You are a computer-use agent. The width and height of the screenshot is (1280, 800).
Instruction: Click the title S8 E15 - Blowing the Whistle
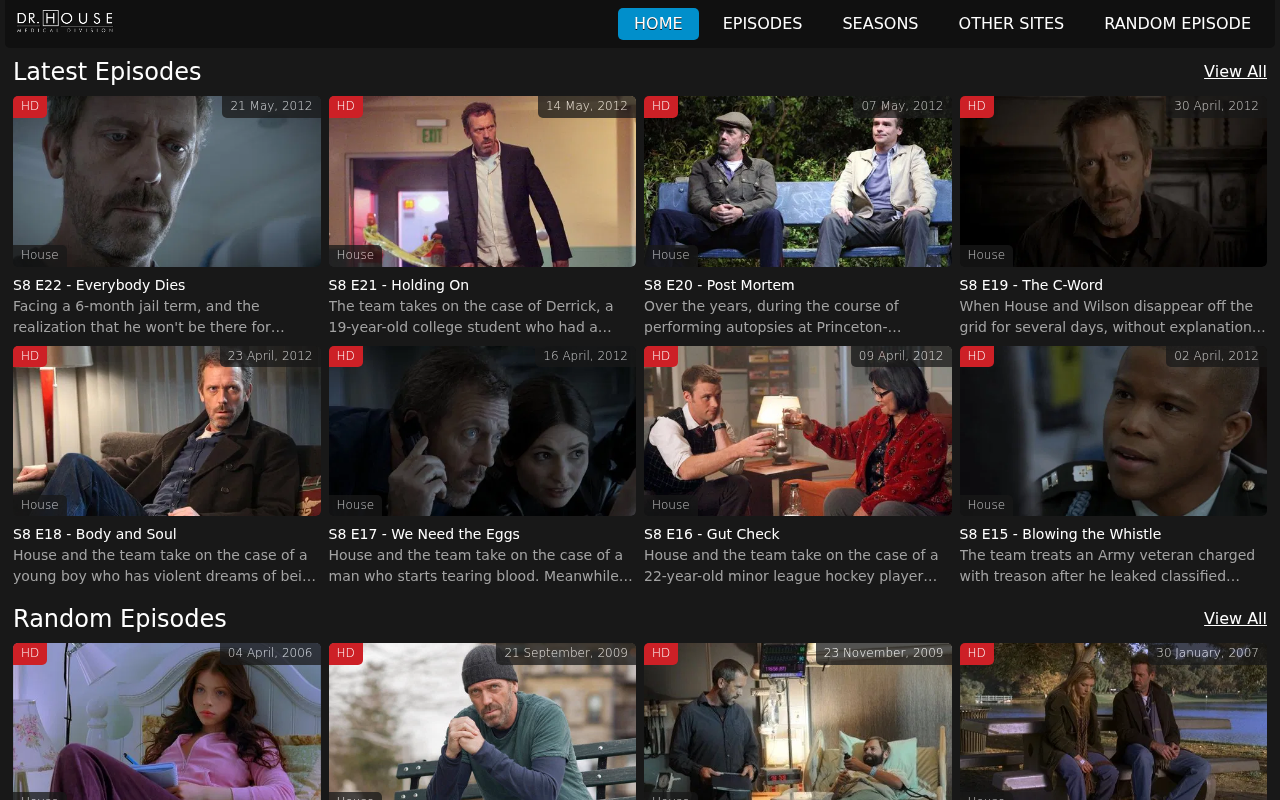click(1060, 534)
